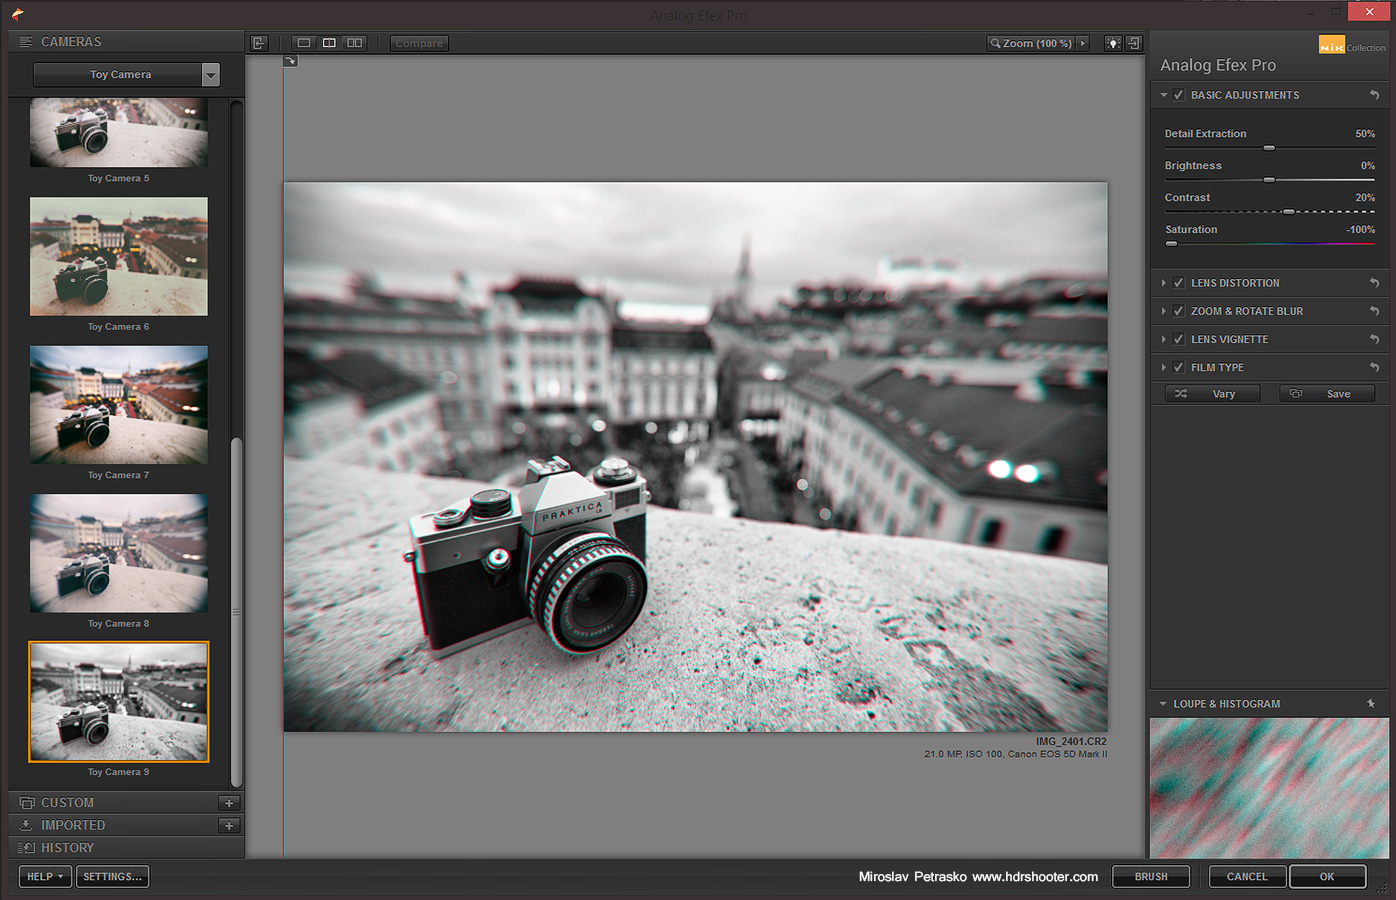Pin the Loupe & Histogram panel

click(x=1371, y=704)
